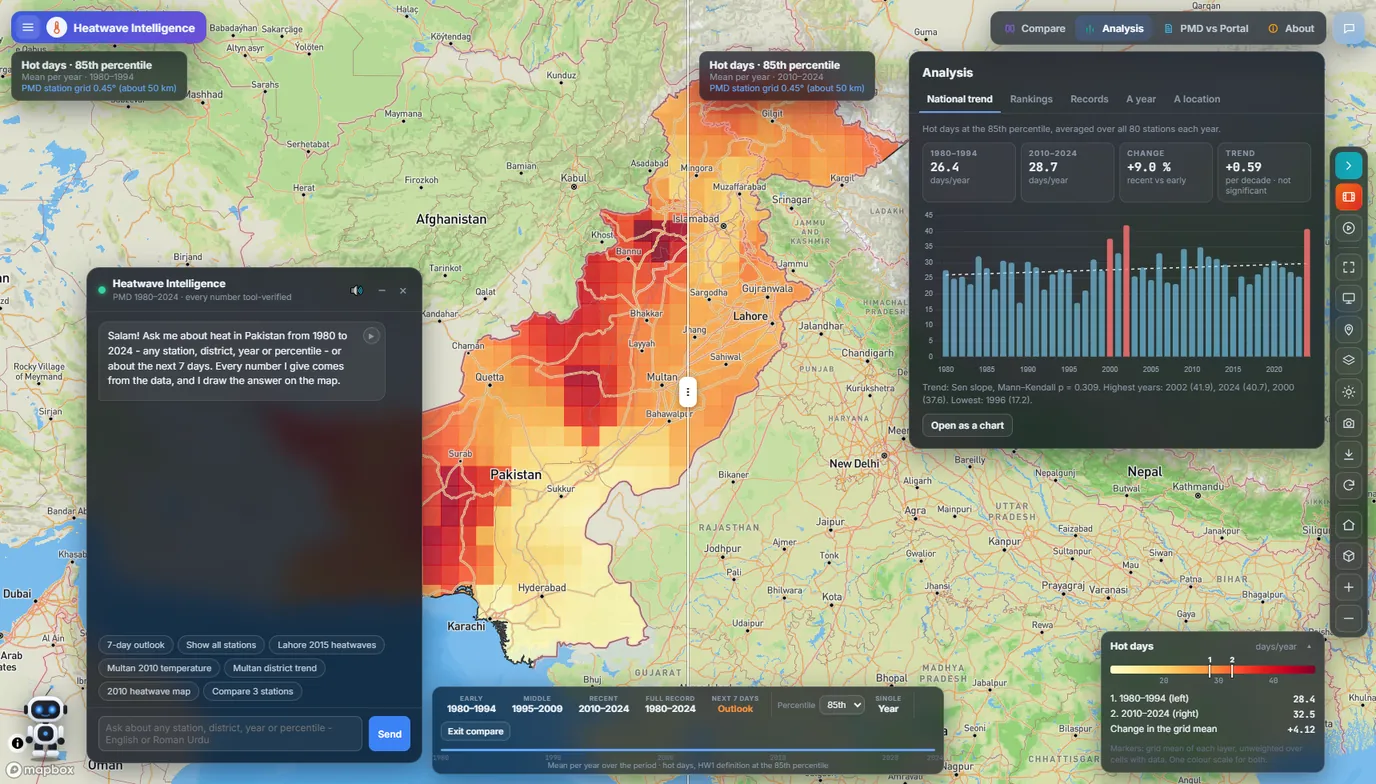Collapse the right toolbar with the chevron arrow
The image size is (1376, 784).
pyautogui.click(x=1348, y=166)
